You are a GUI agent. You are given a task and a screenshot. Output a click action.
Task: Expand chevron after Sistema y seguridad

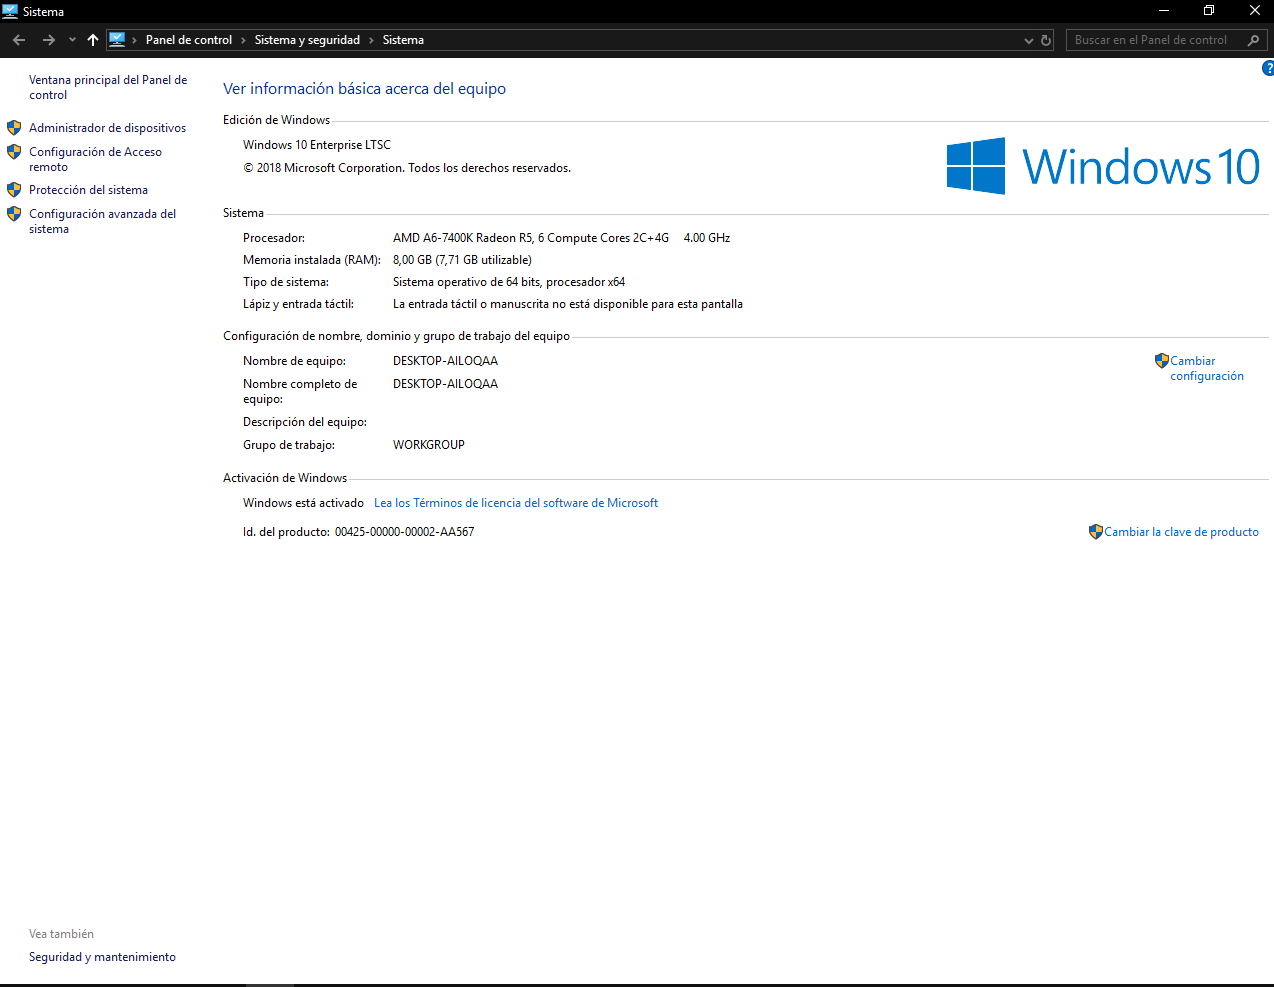coord(371,40)
